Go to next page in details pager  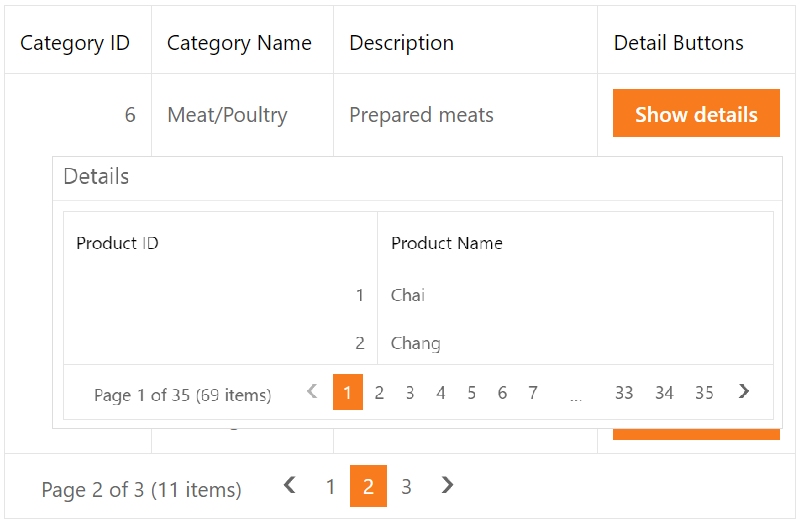[743, 392]
